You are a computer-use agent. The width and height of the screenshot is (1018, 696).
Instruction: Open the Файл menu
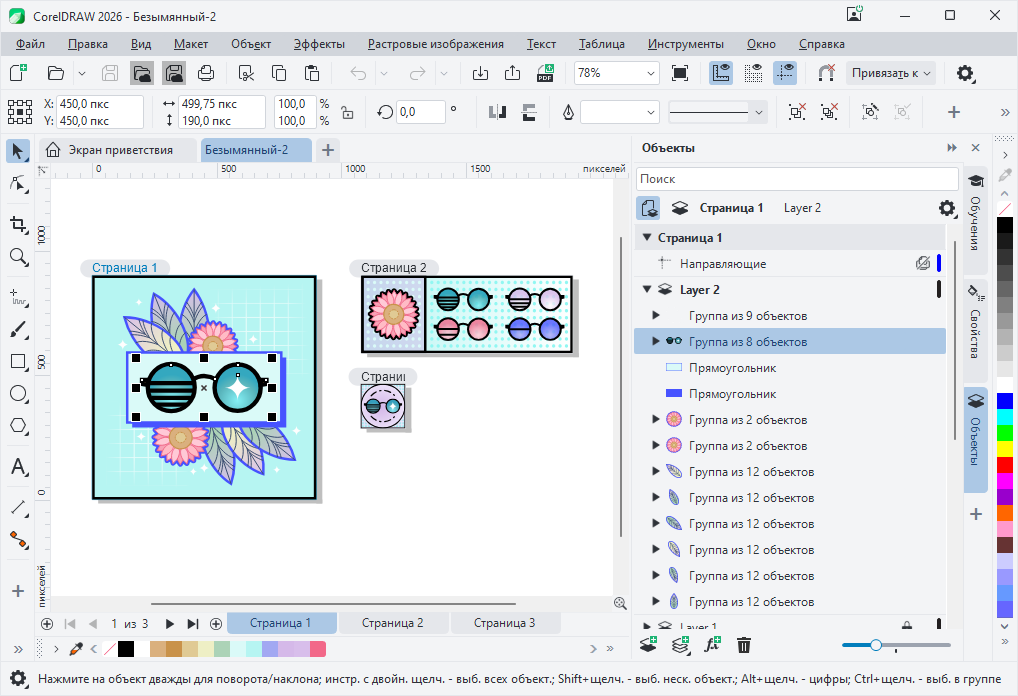(x=30, y=44)
